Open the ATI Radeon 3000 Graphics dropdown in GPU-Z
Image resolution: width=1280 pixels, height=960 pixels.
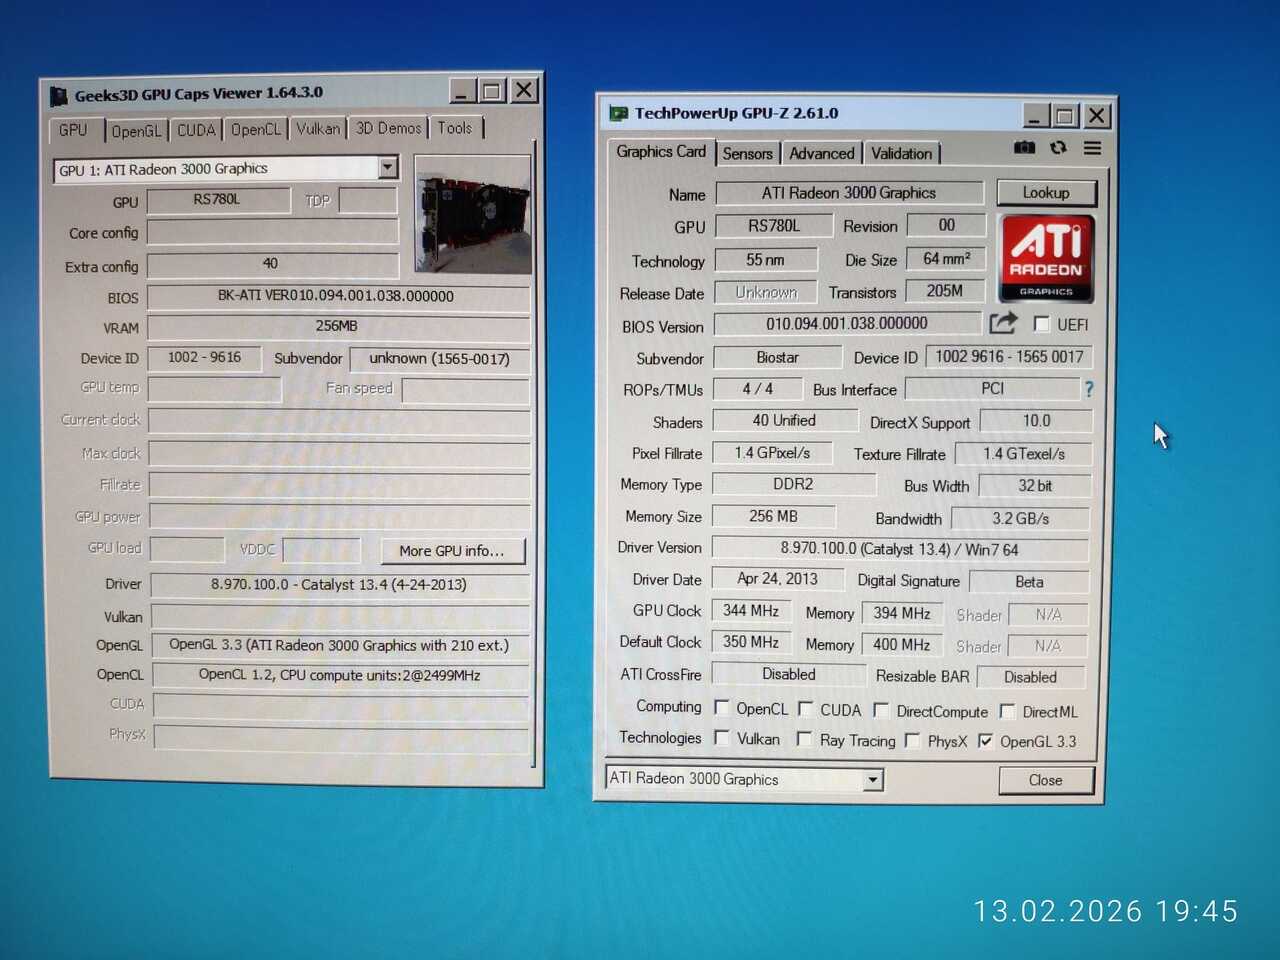873,779
